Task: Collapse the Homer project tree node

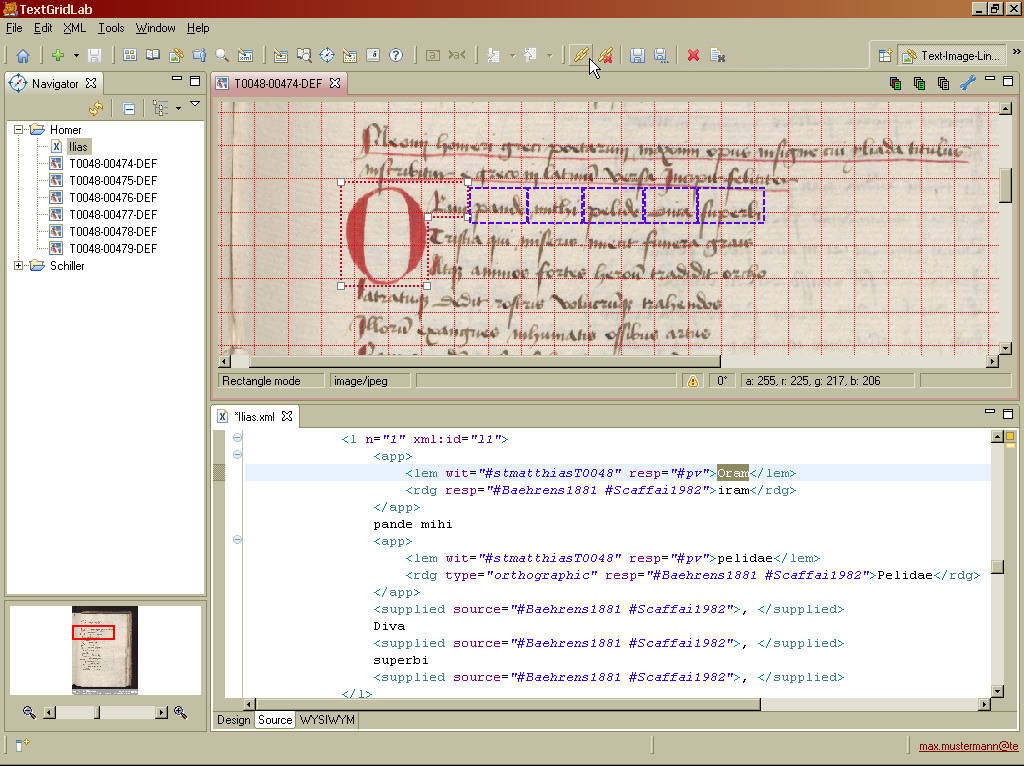Action: 18,130
